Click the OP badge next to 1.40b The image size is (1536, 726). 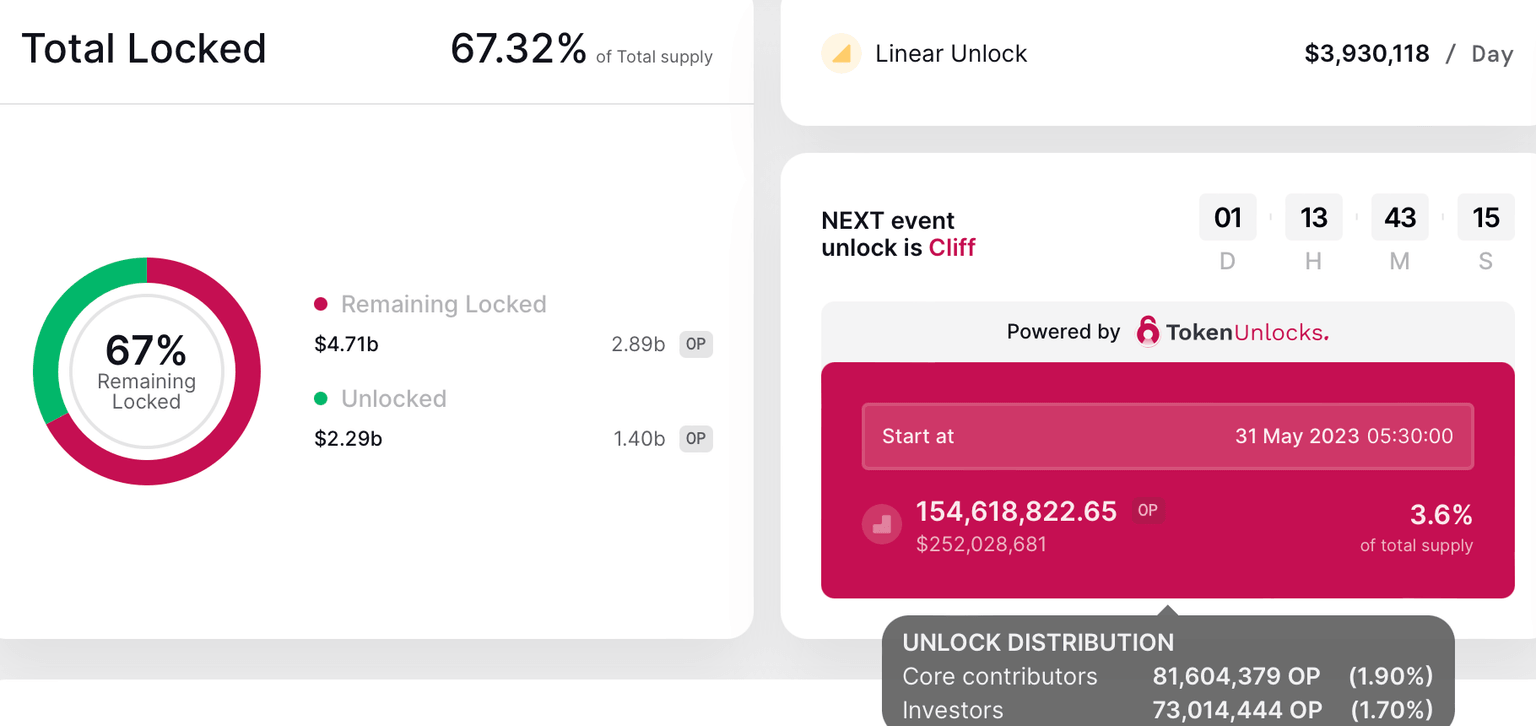pyautogui.click(x=695, y=439)
